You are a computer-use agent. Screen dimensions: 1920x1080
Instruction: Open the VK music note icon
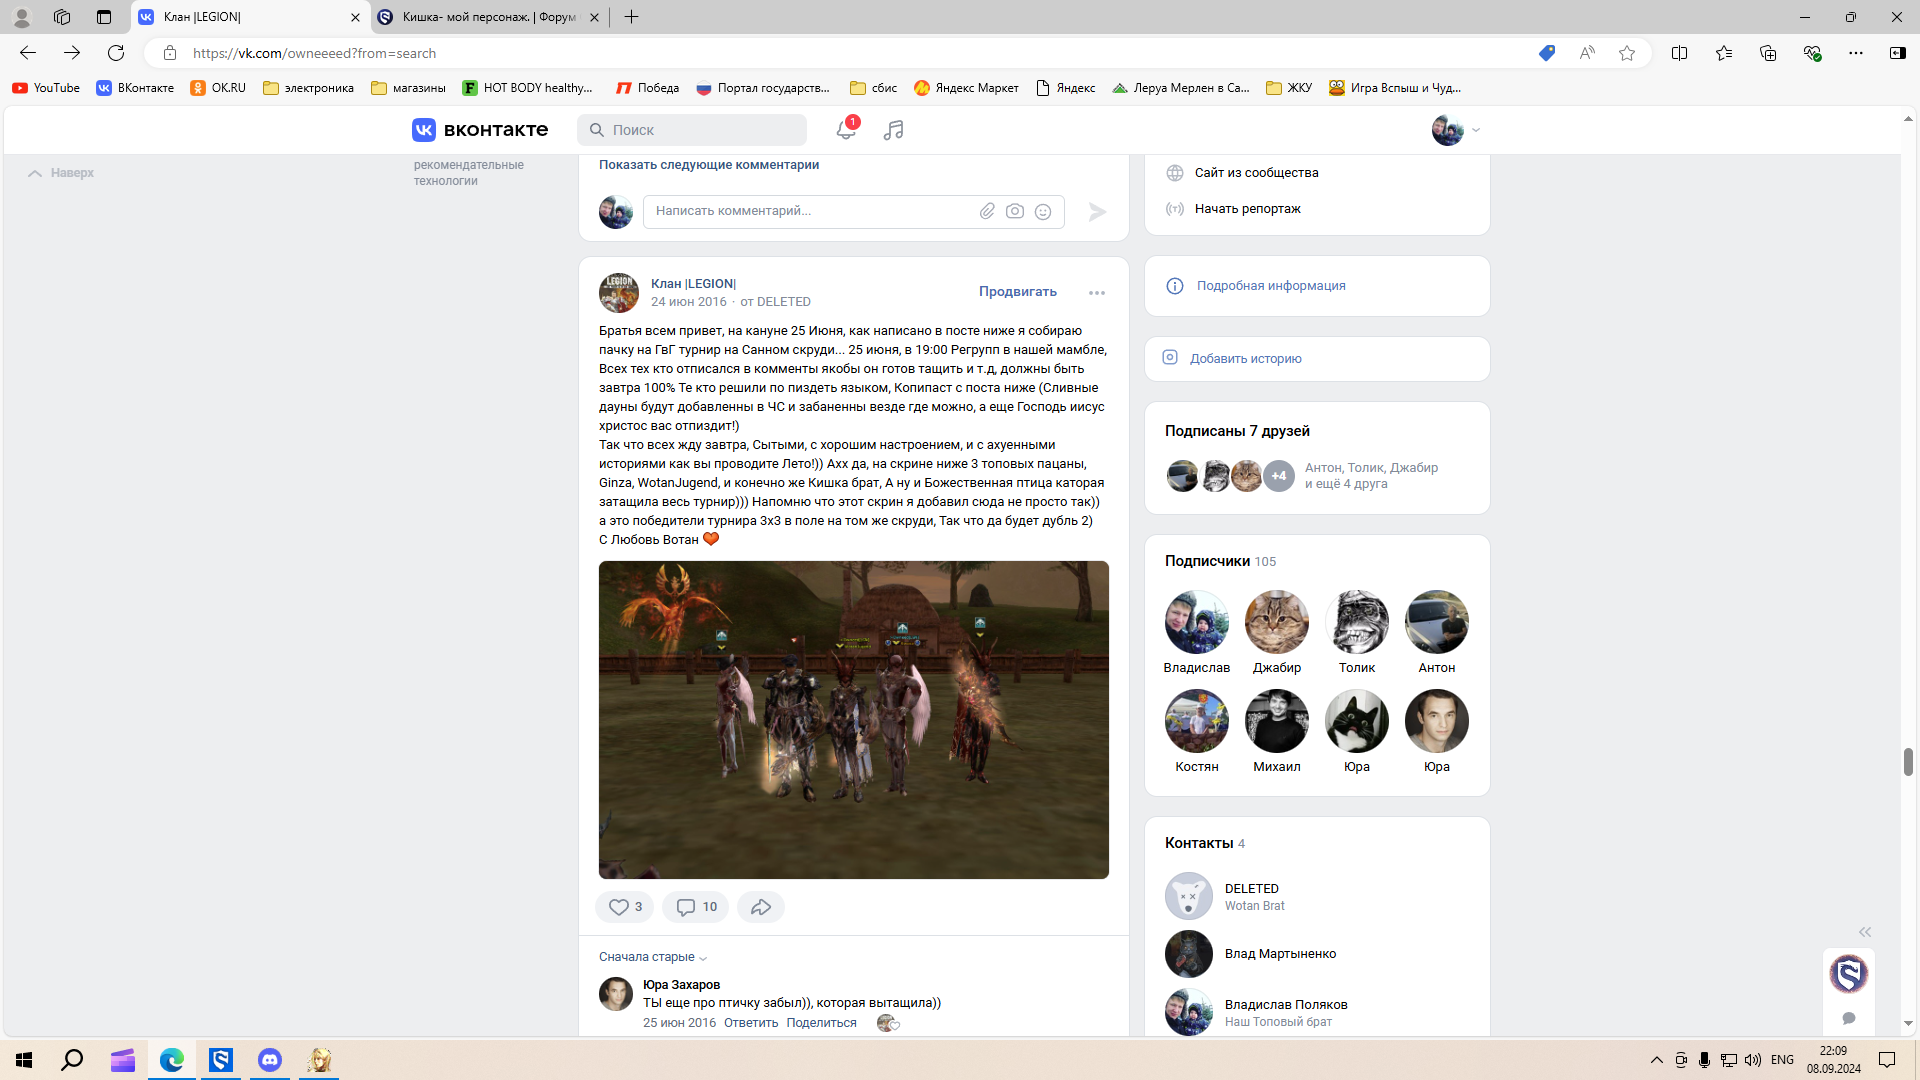893,130
